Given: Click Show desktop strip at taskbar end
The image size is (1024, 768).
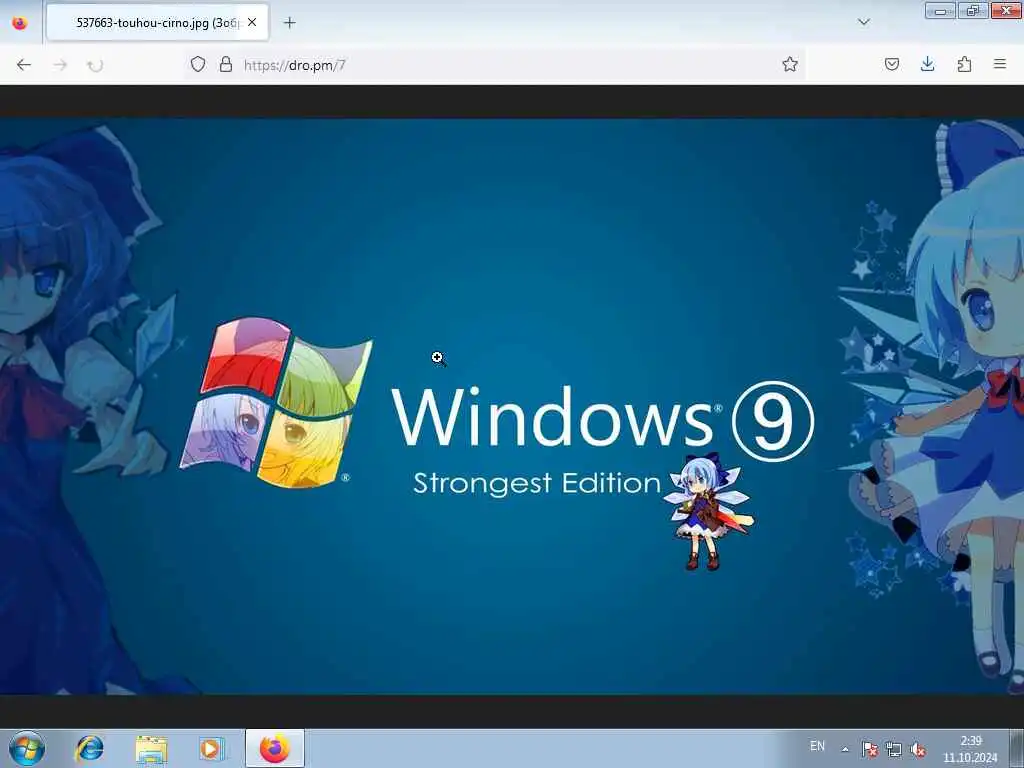Looking at the screenshot, I should (x=1017, y=748).
